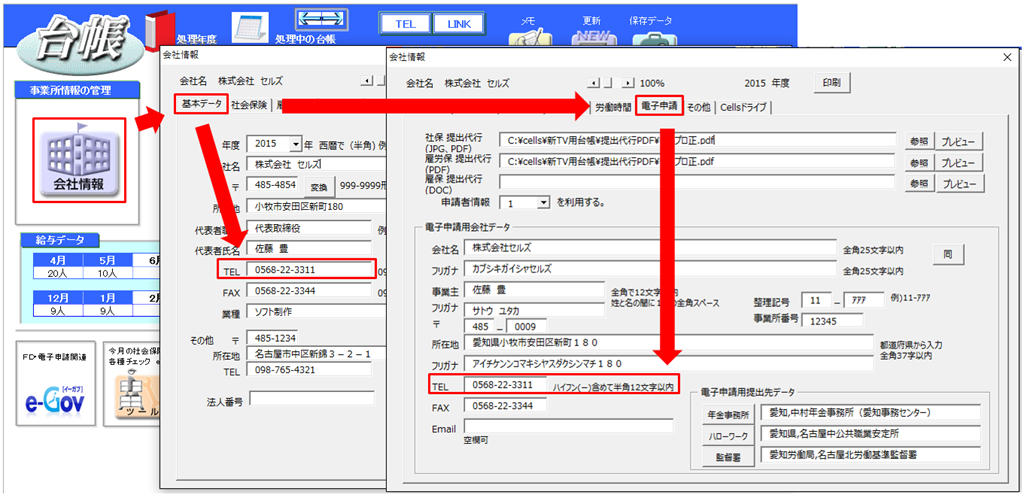Click the TEL field in 電子申請用会社データ

tap(505, 385)
